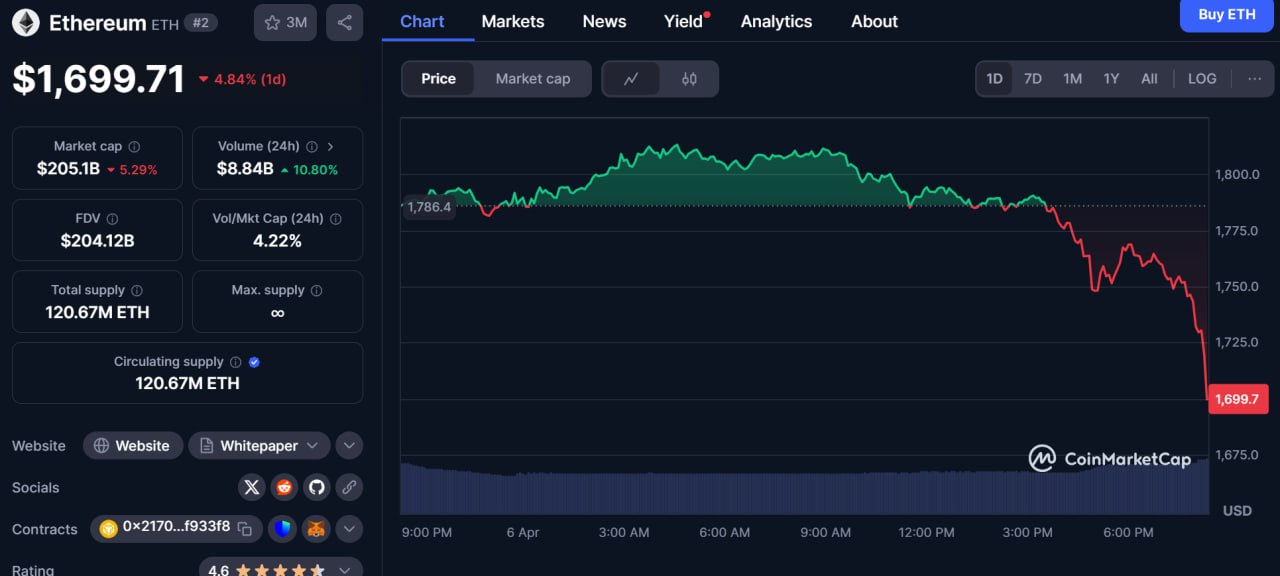
Task: Add contract to Trust Wallet shield icon
Action: (x=283, y=529)
